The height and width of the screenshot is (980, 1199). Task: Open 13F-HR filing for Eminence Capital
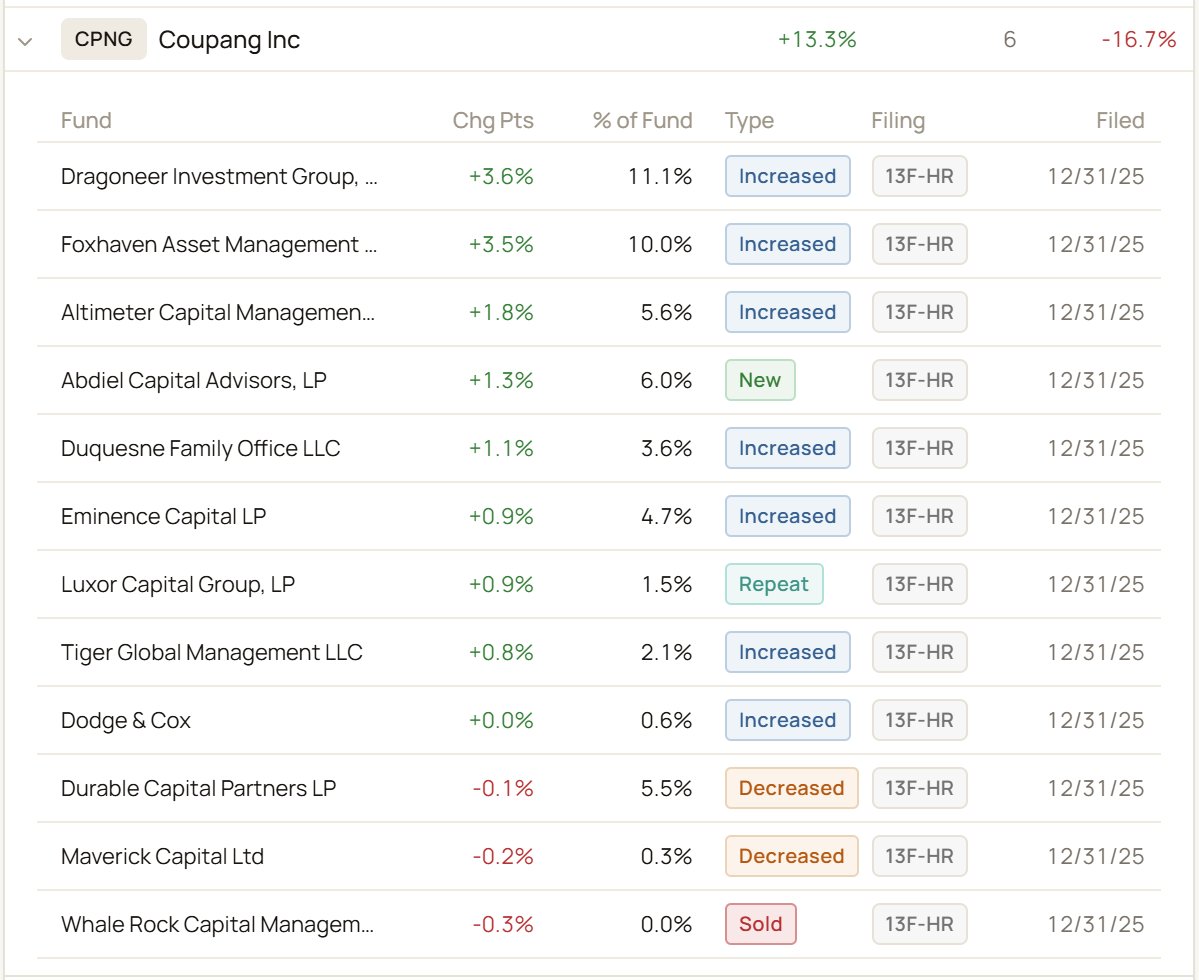(x=919, y=516)
